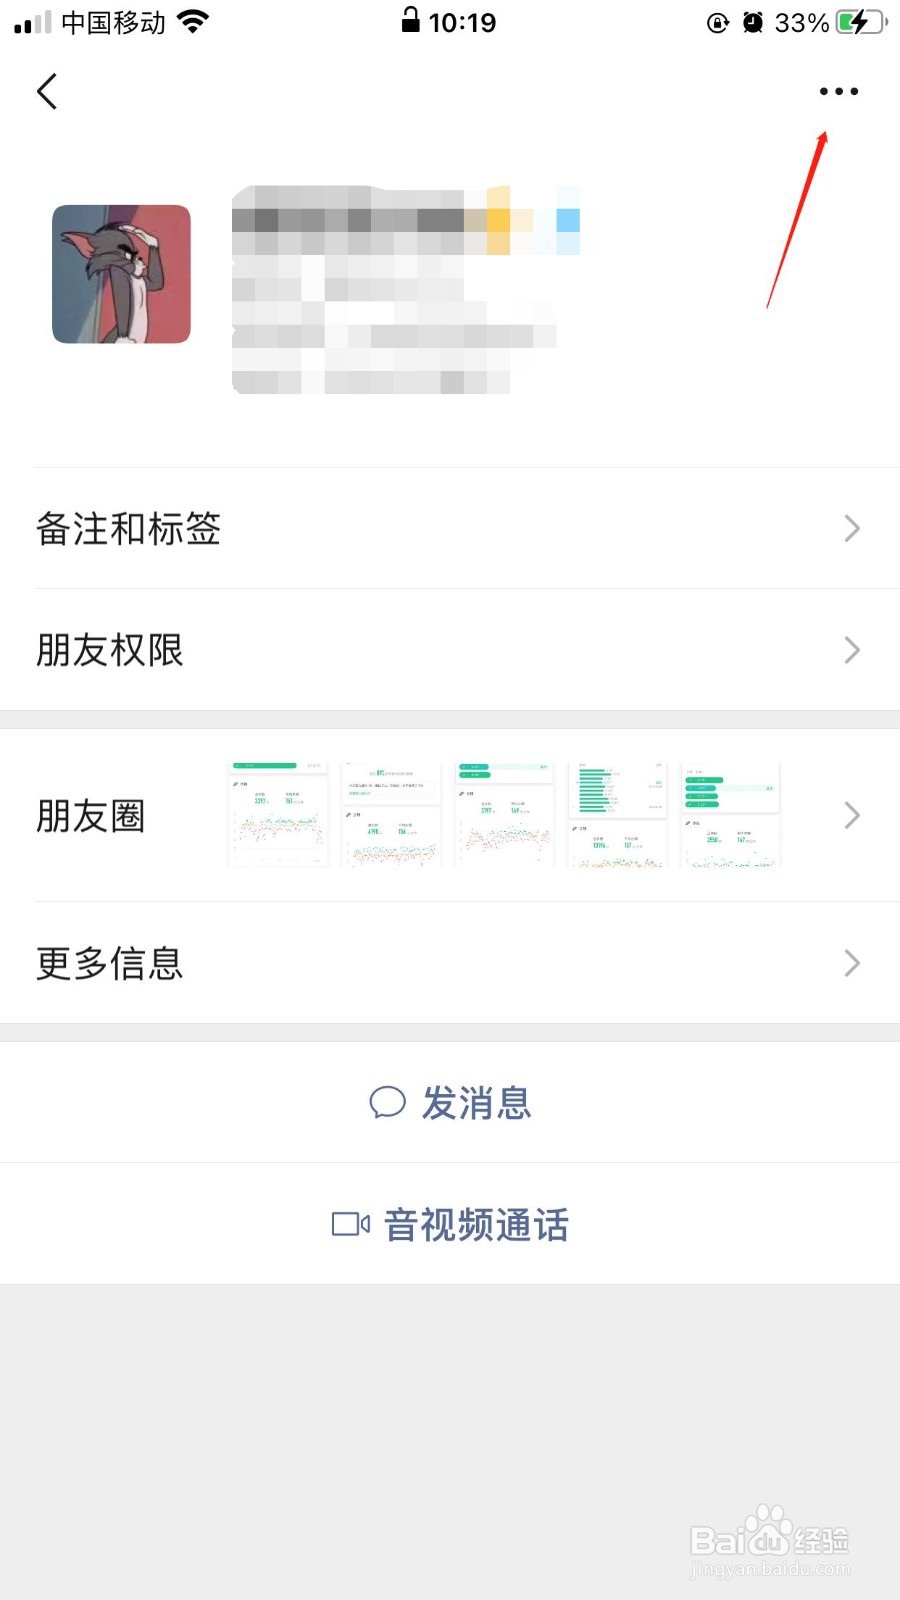Expand the 备注和标签 row chevron
The height and width of the screenshot is (1600, 900).
click(851, 528)
